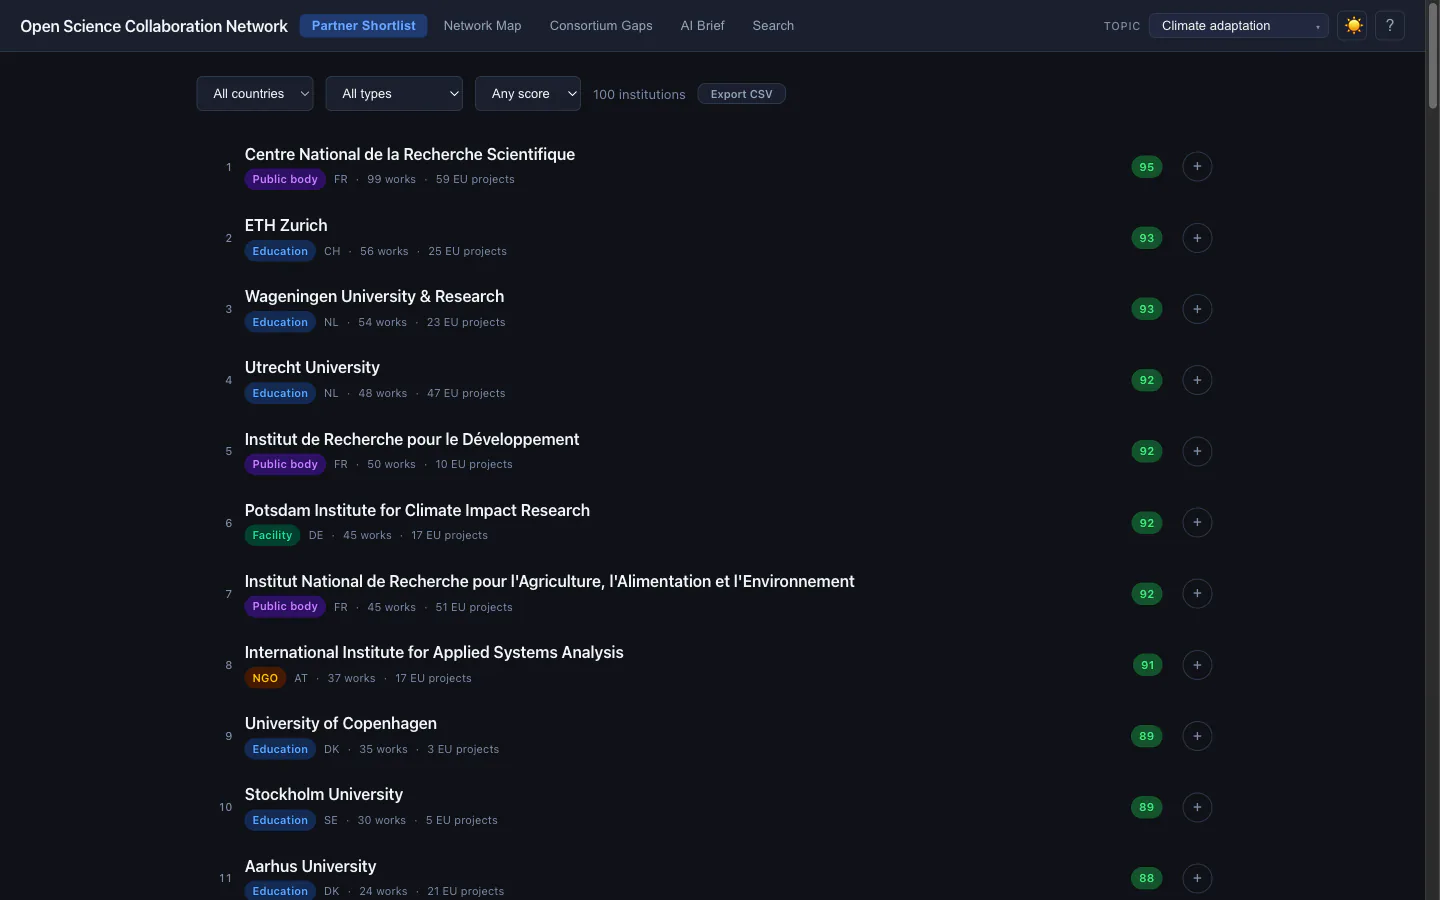The height and width of the screenshot is (900, 1440).
Task: Go to the AI Brief tab
Action: tap(702, 26)
